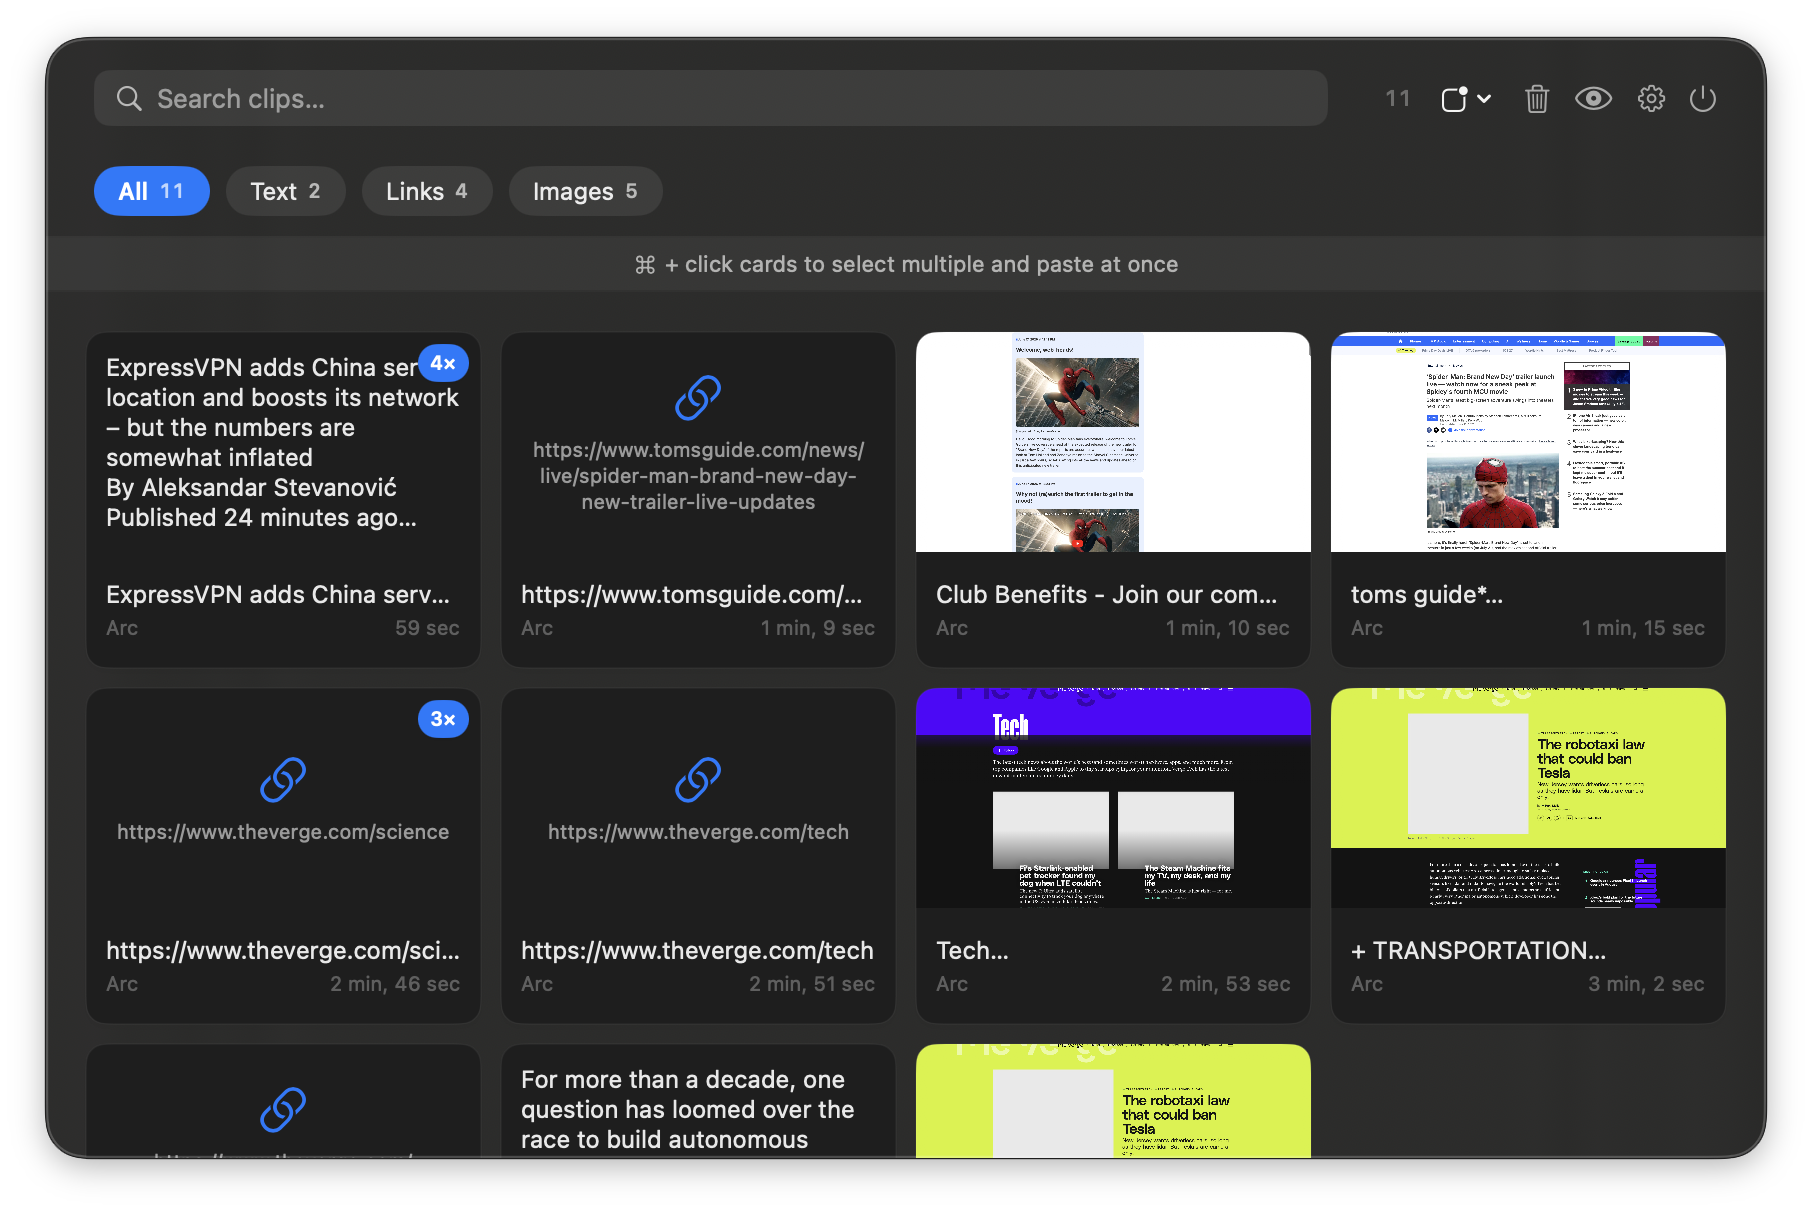Click the 'toms guide*...' card title
The width and height of the screenshot is (1812, 1212).
(x=1427, y=594)
